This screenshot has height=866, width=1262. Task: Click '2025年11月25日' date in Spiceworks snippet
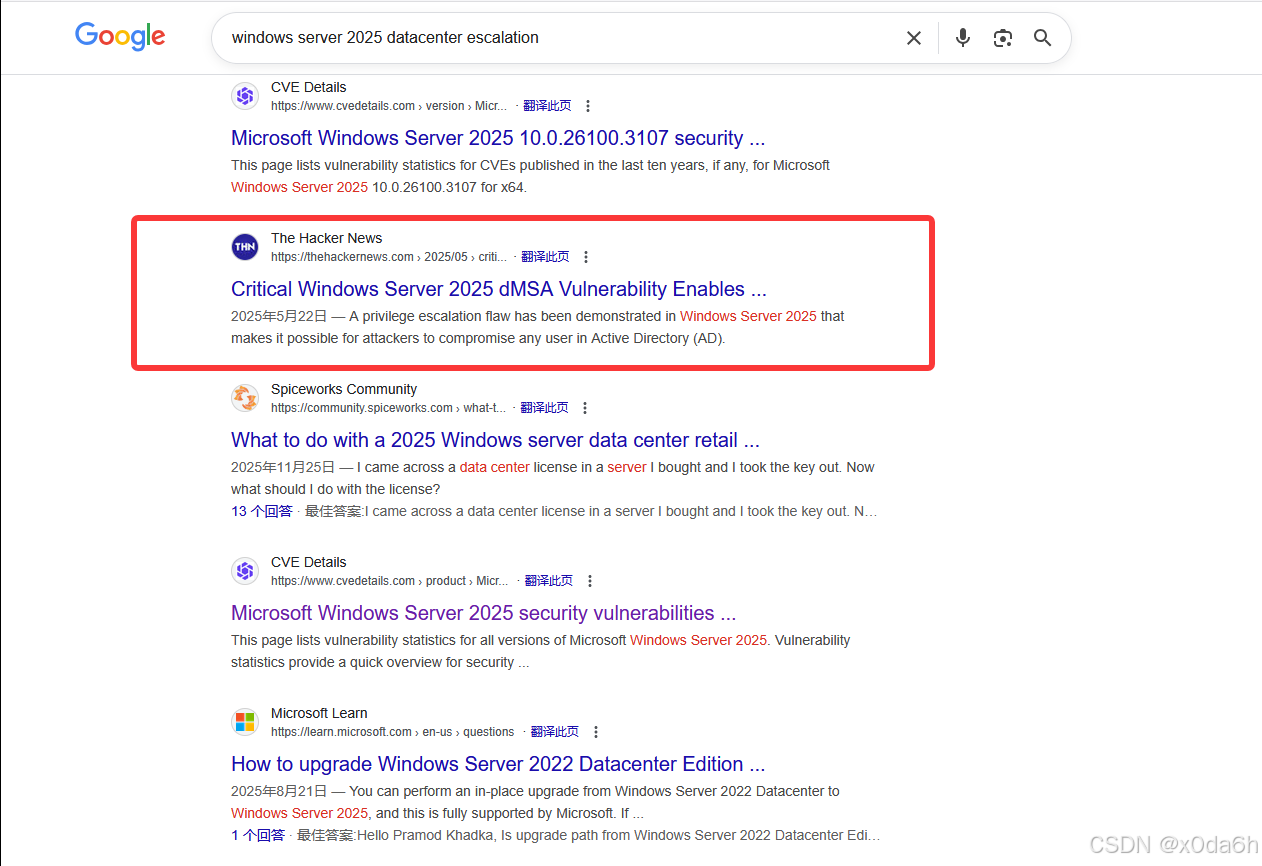click(283, 467)
